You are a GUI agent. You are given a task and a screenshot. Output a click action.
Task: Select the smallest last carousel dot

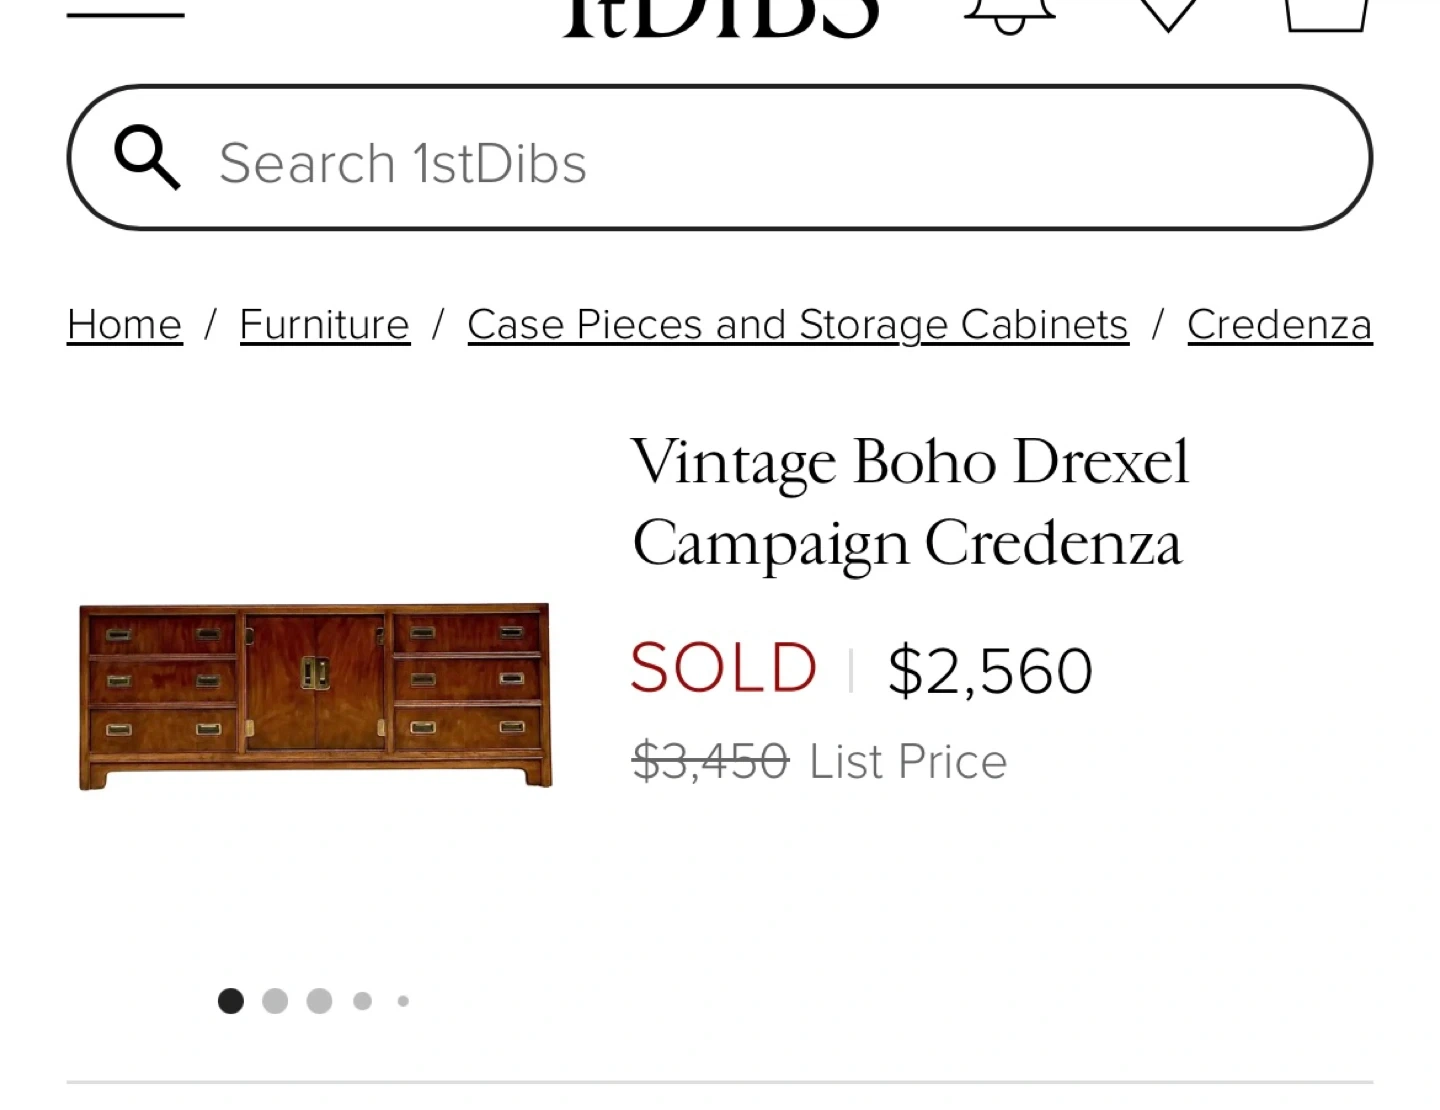click(403, 1001)
